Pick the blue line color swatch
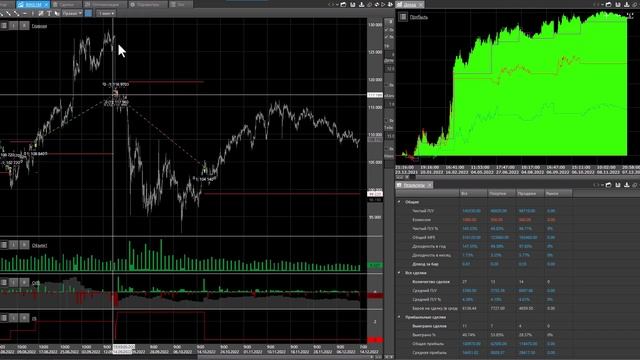This screenshot has width=640, height=360. [88, 13]
